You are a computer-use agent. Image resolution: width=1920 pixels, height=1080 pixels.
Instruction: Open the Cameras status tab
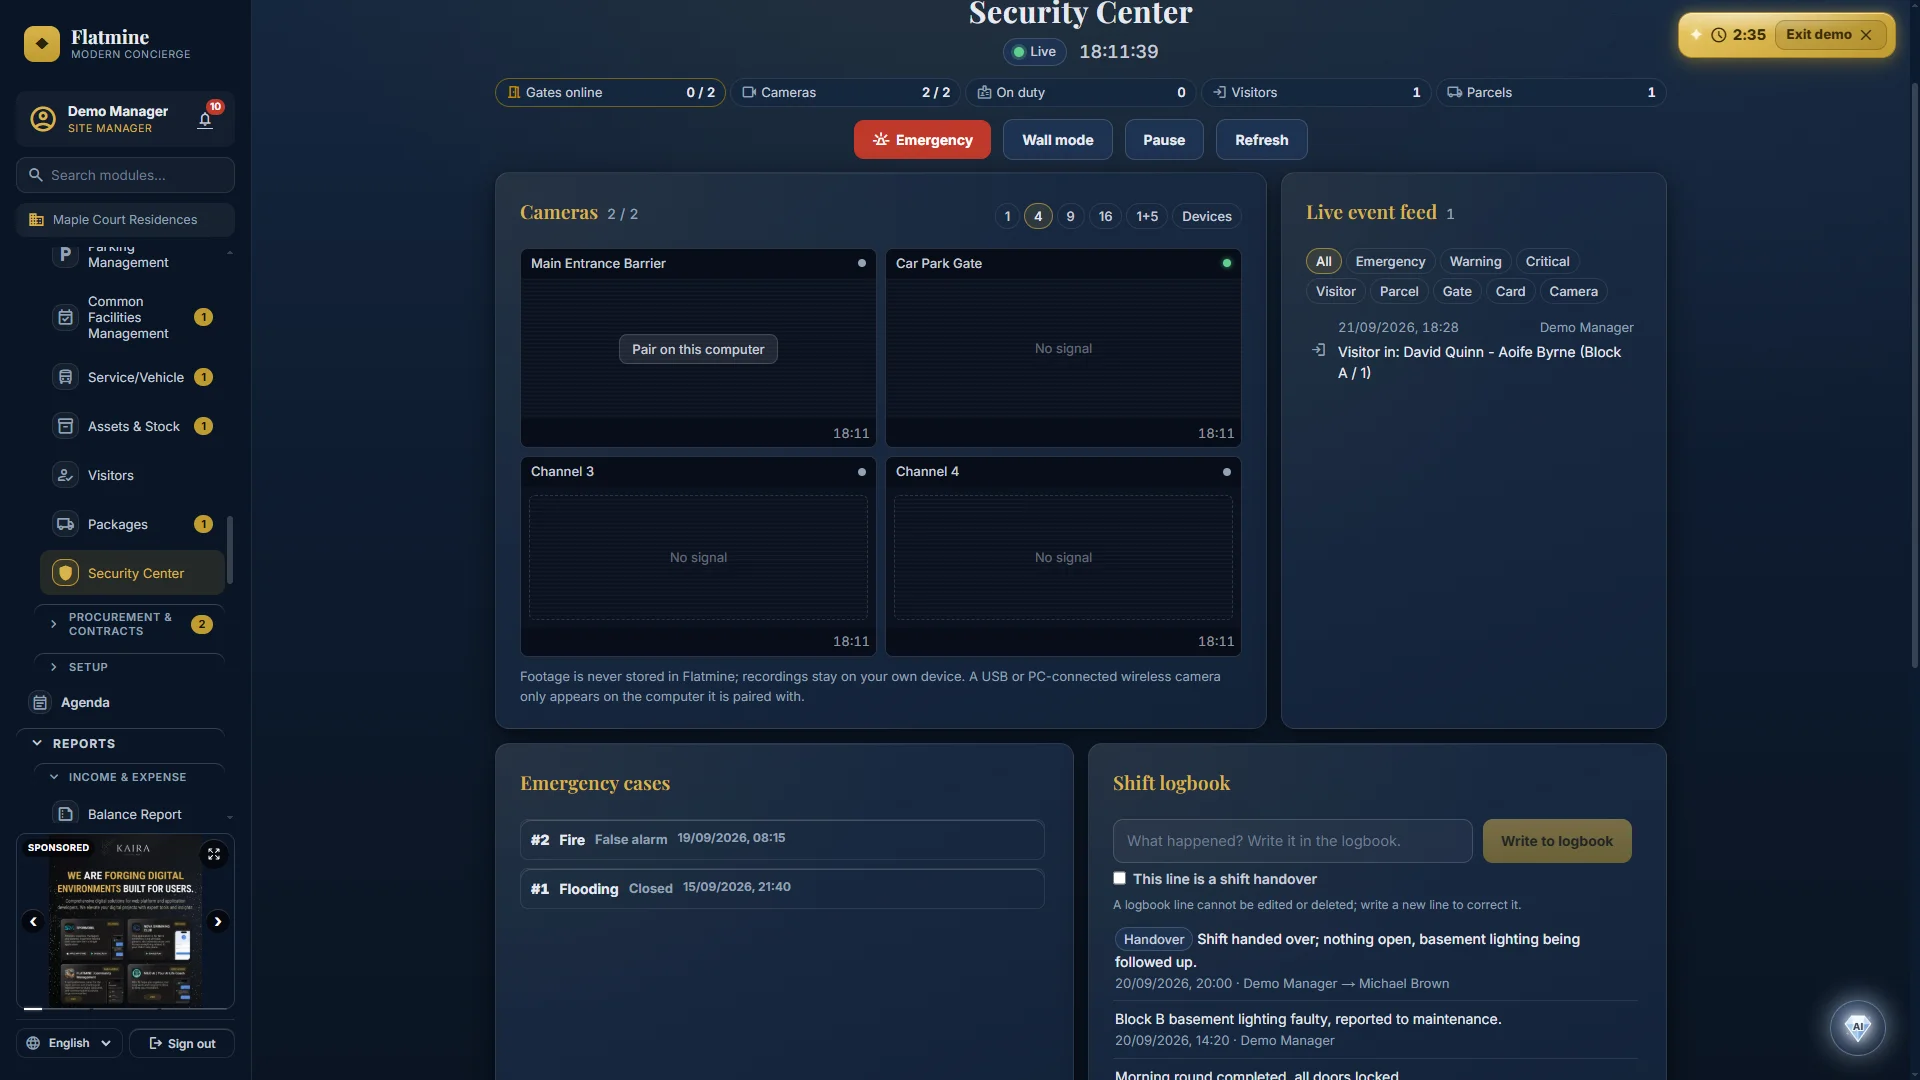(846, 92)
